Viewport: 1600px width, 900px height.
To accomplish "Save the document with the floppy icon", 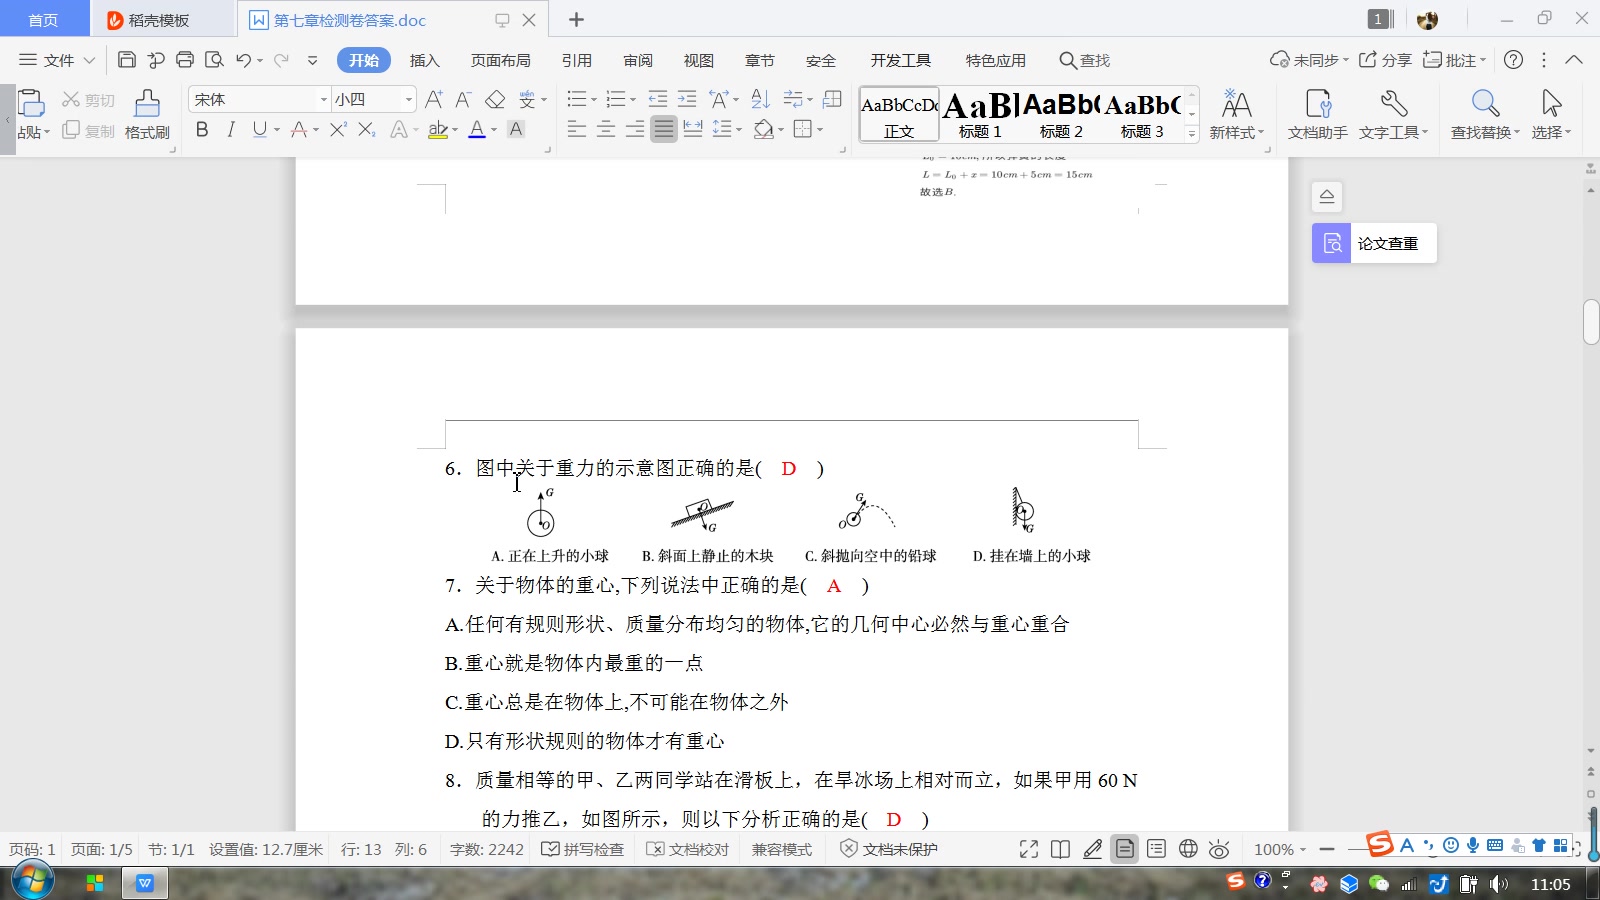I will click(x=127, y=60).
